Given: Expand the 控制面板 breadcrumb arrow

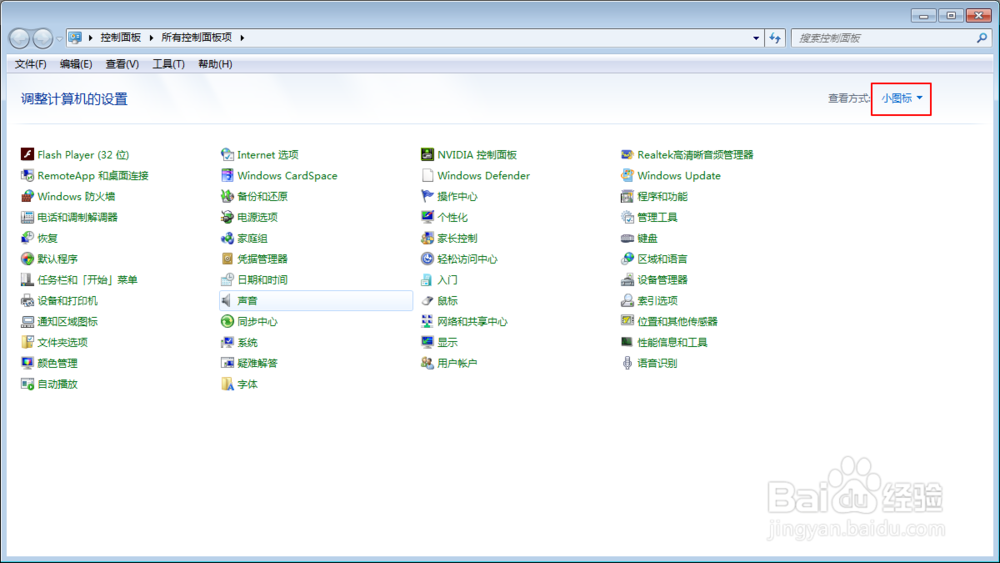Looking at the screenshot, I should click(x=151, y=38).
